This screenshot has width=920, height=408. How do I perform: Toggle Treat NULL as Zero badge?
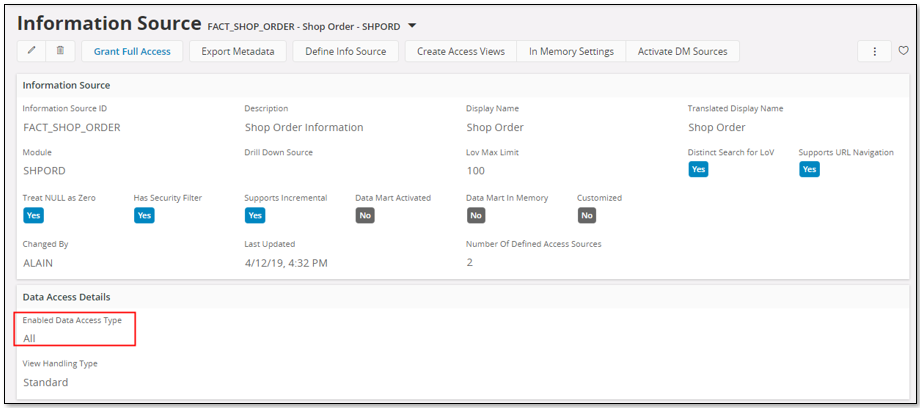33,215
